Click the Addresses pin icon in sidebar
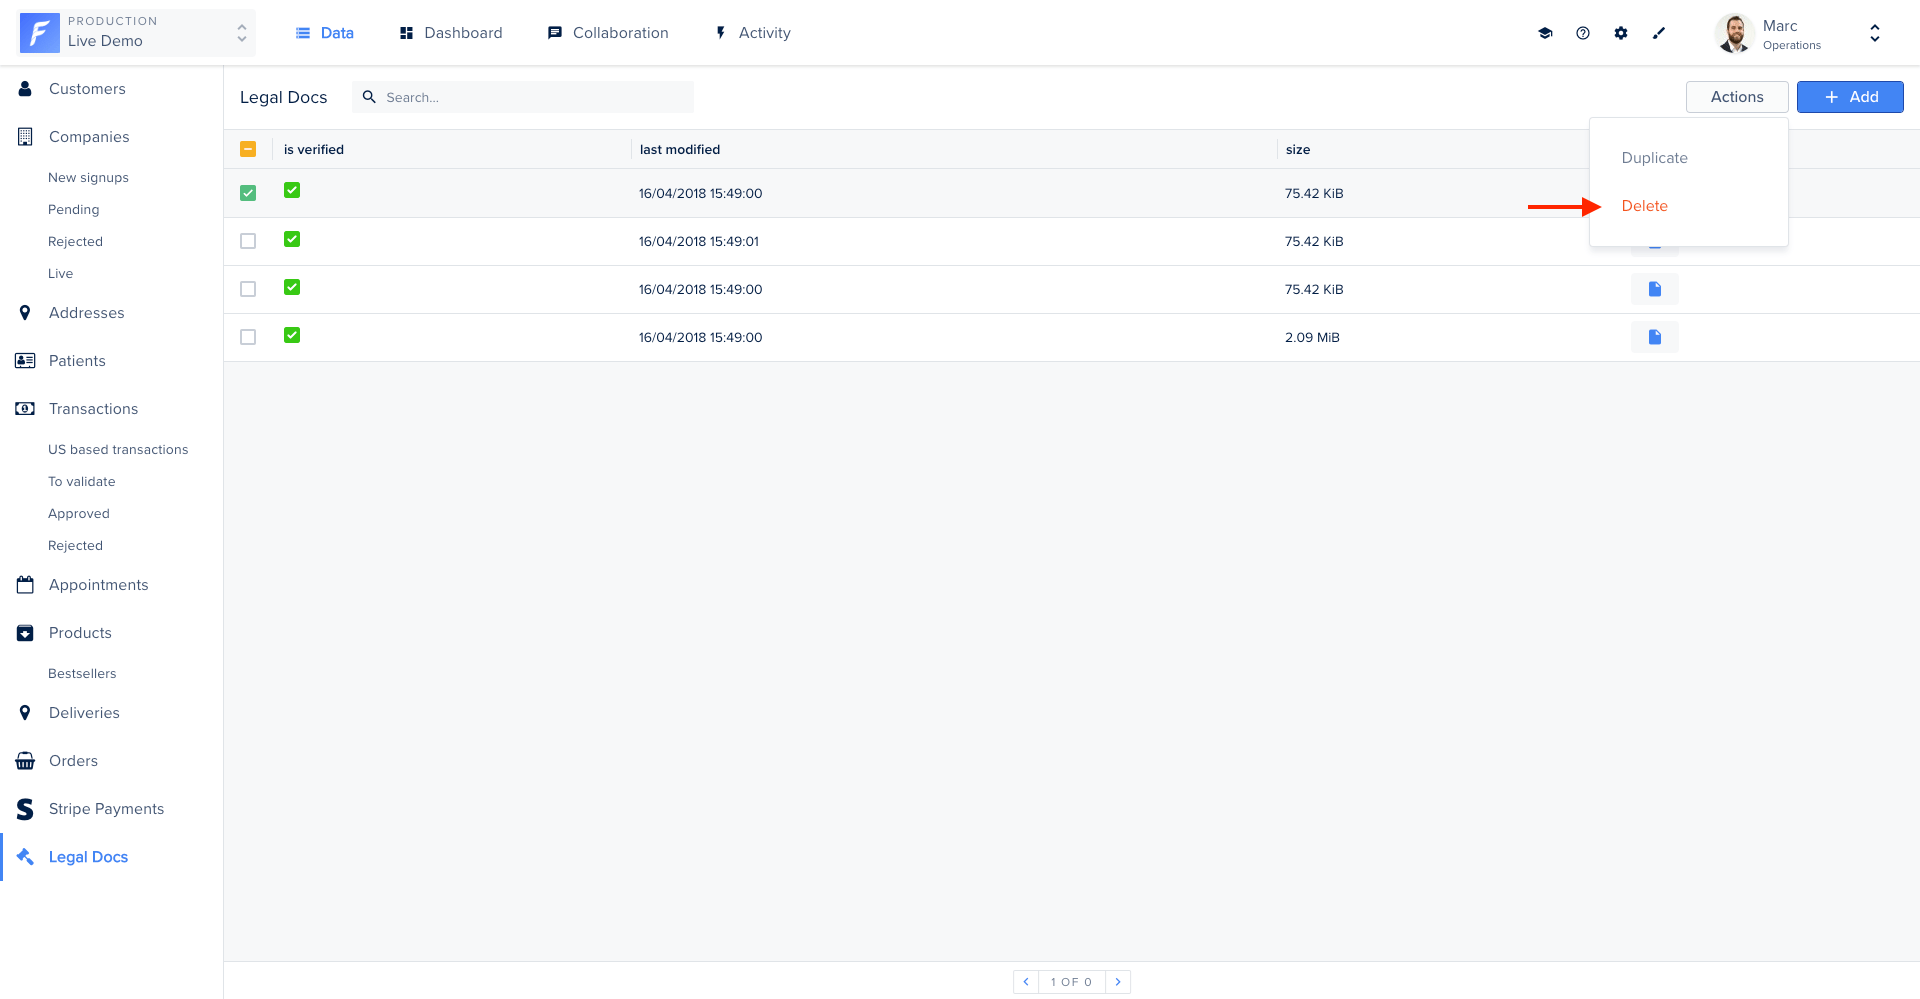The image size is (1920, 999). (25, 313)
